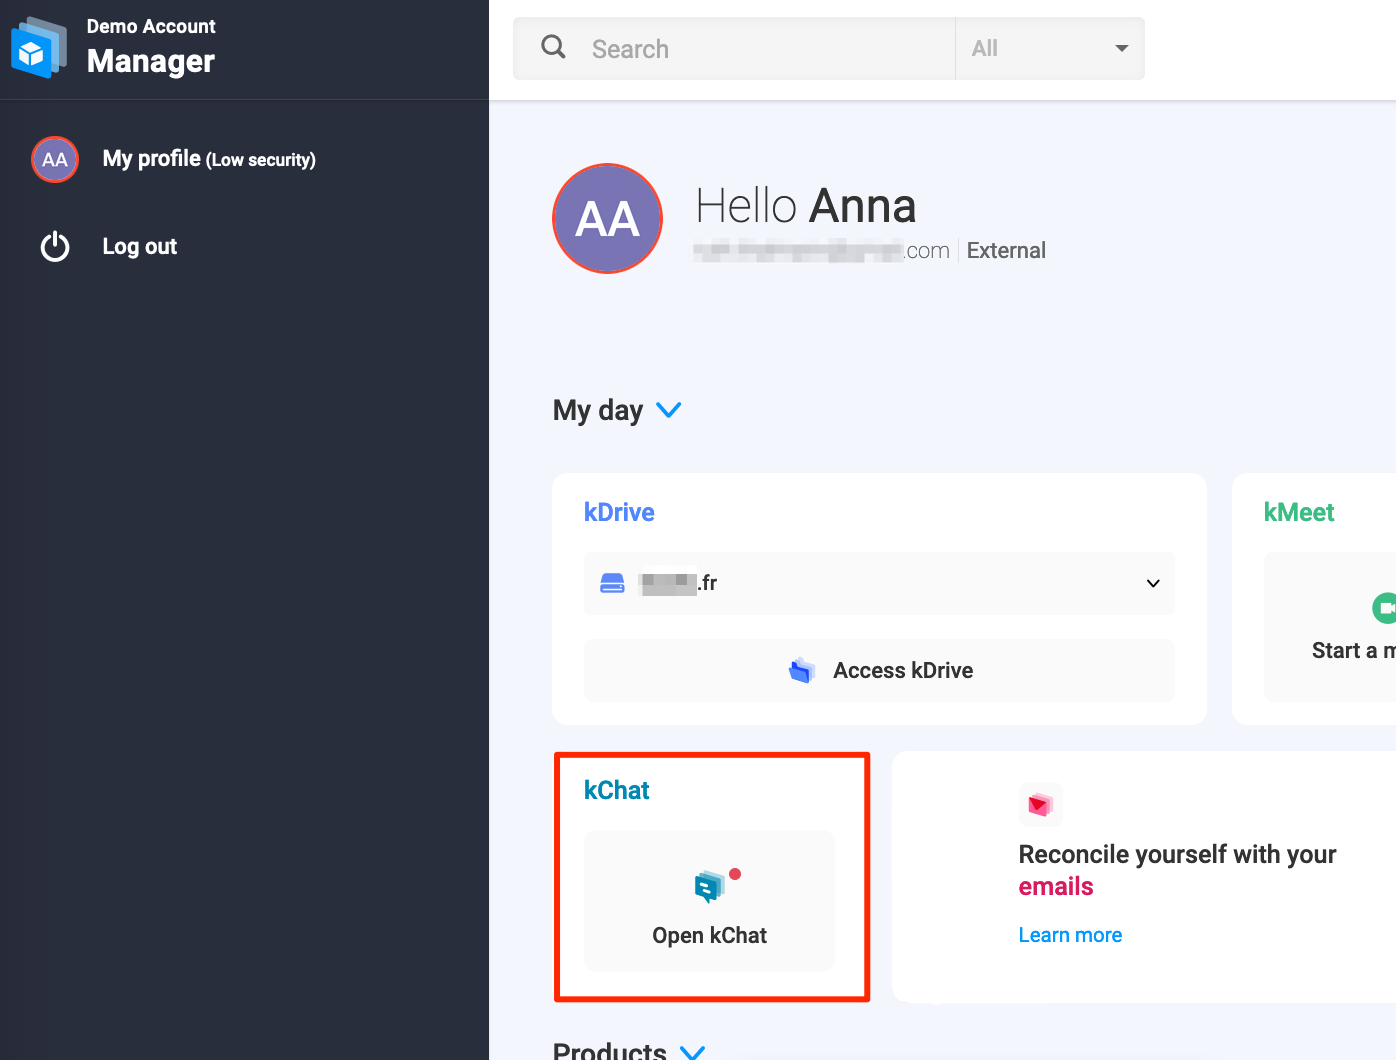Screen dimensions: 1396x1060
Task: Click the Infomaniak Mail envelope icon
Action: (1040, 804)
